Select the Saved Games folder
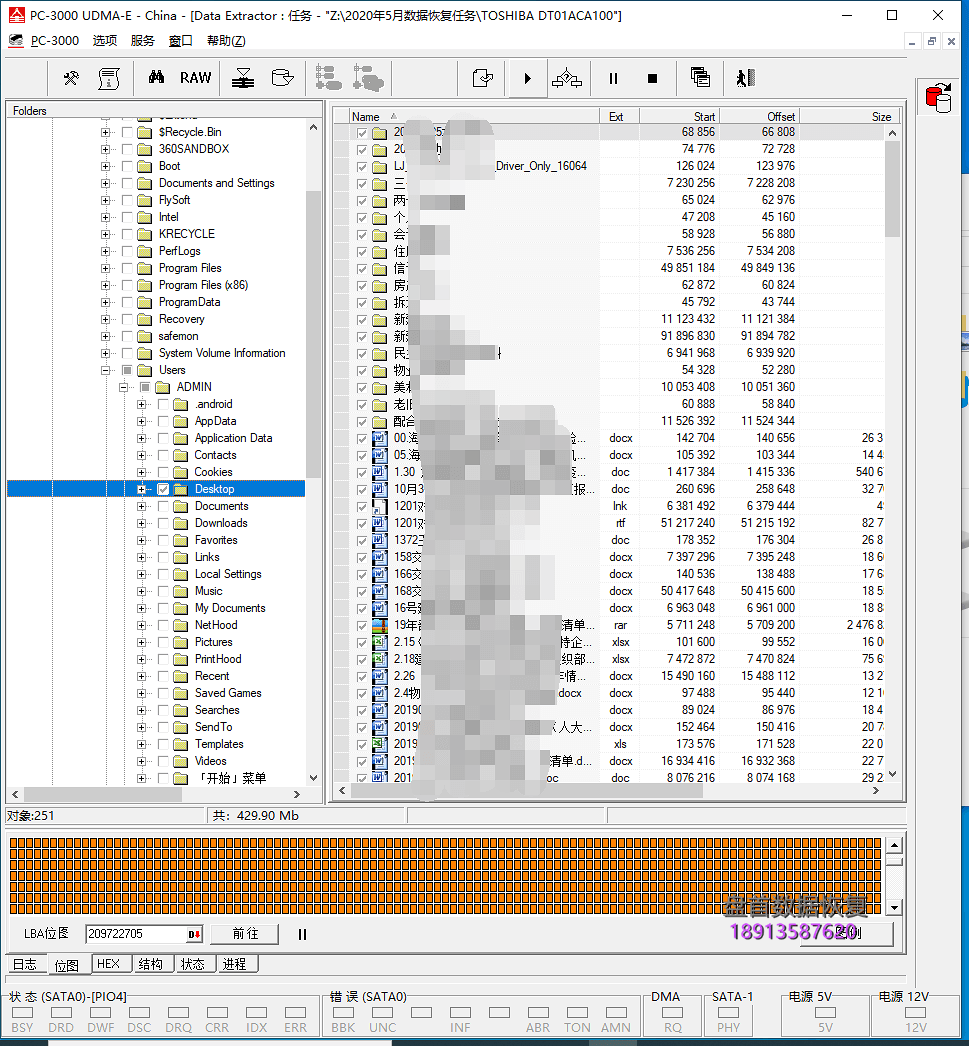969x1046 pixels. pyautogui.click(x=227, y=693)
